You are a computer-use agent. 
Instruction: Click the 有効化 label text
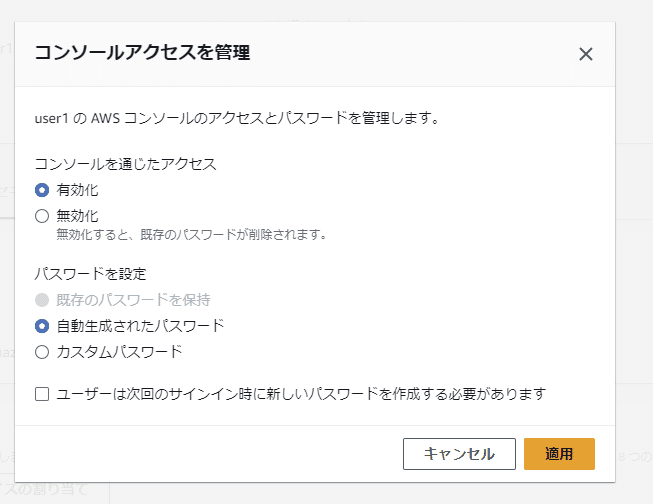coord(77,190)
